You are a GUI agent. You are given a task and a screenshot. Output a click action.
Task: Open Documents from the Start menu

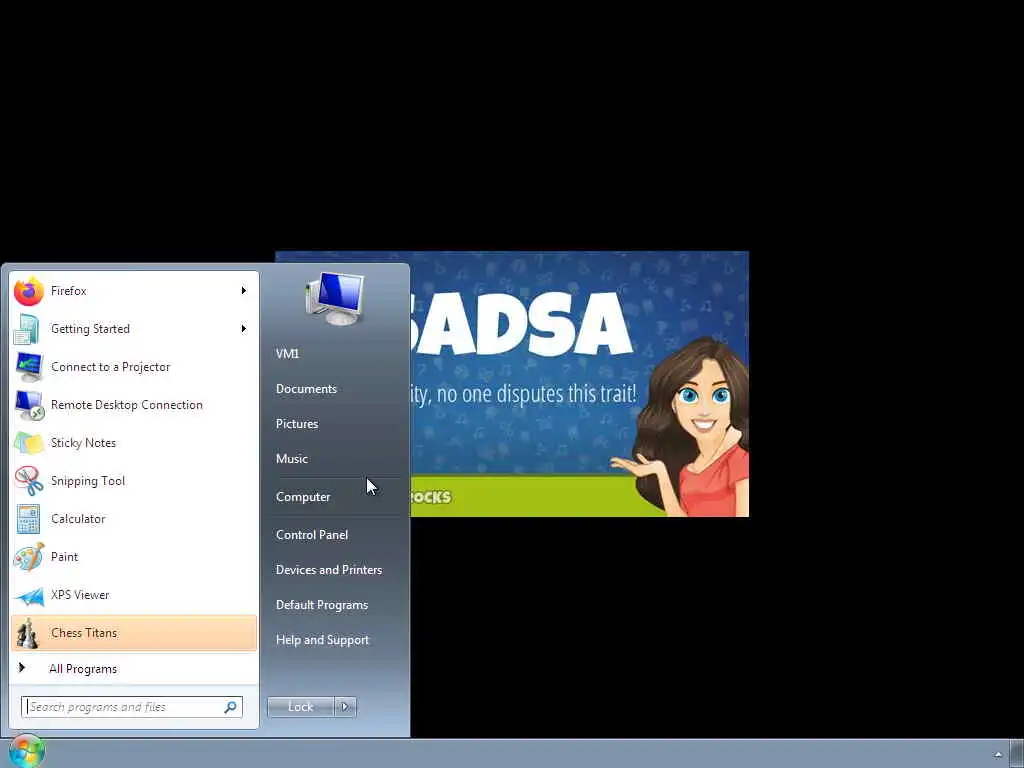tap(306, 389)
